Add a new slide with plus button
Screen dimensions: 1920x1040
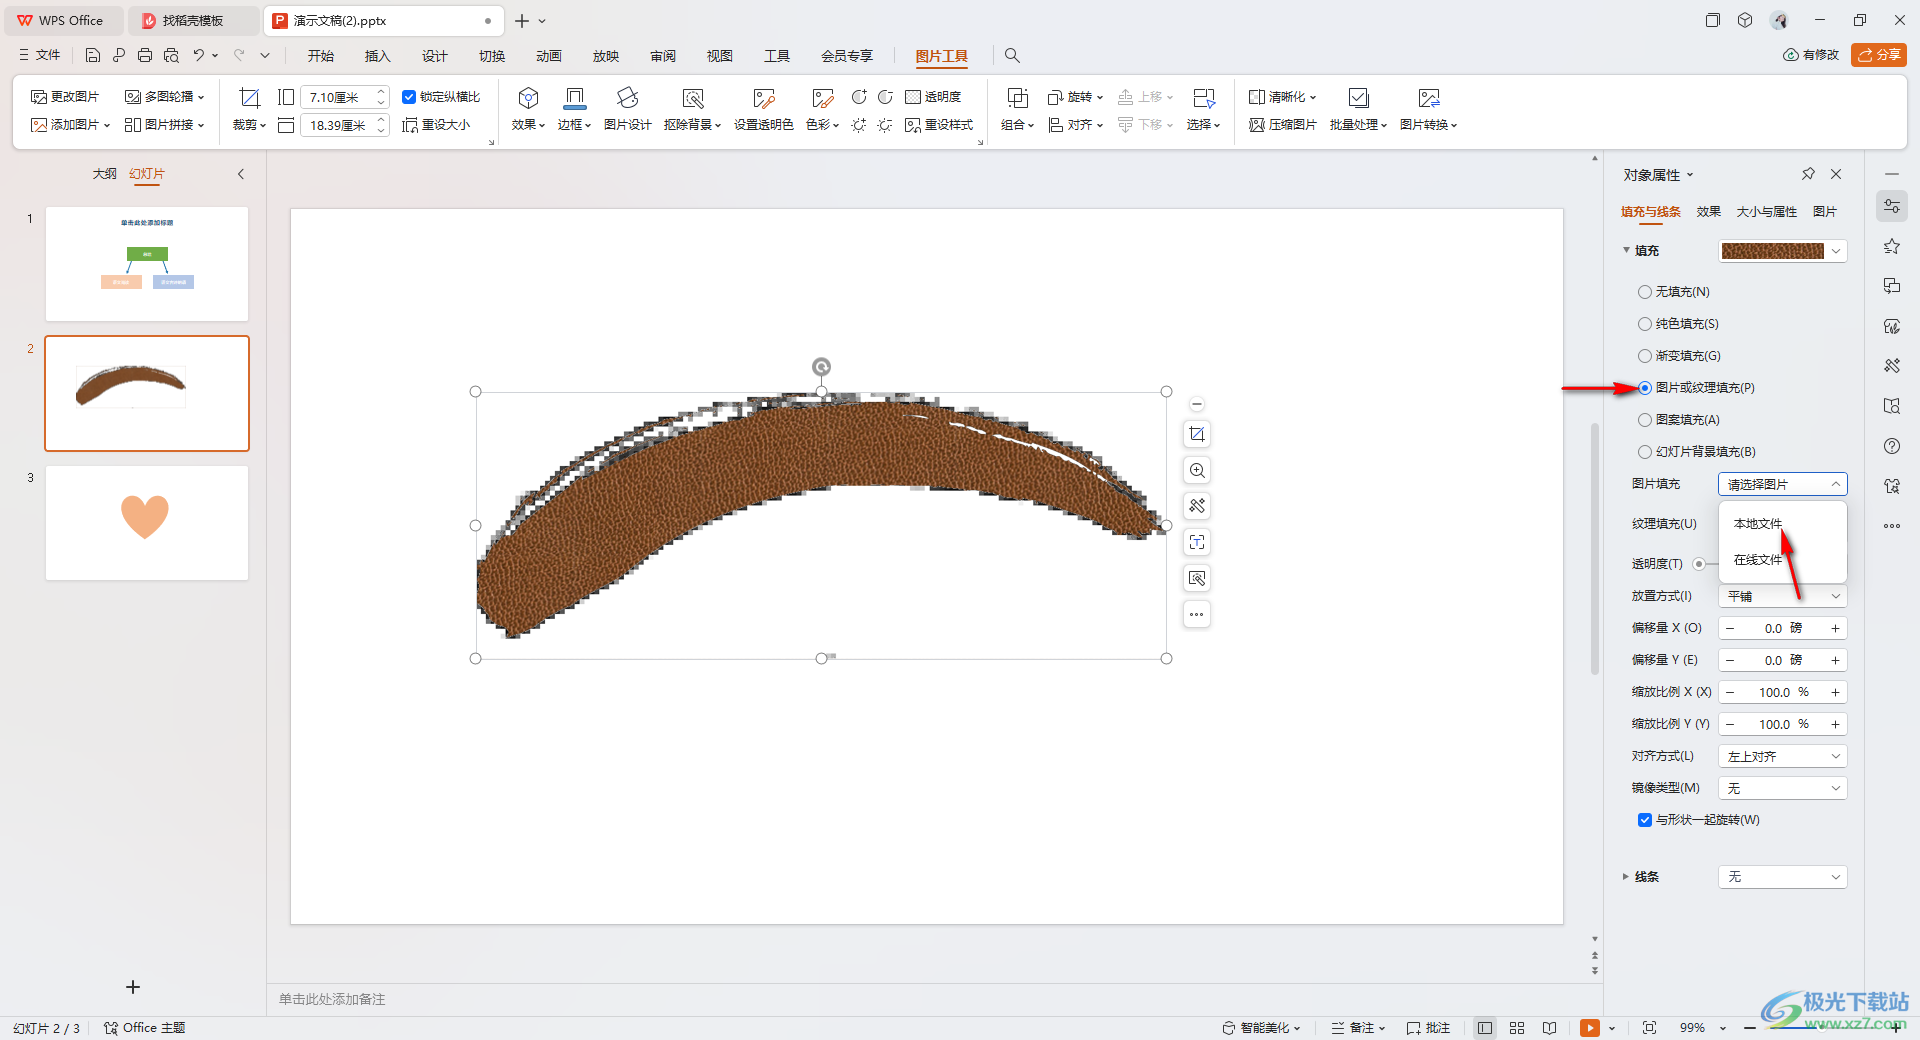coord(133,987)
